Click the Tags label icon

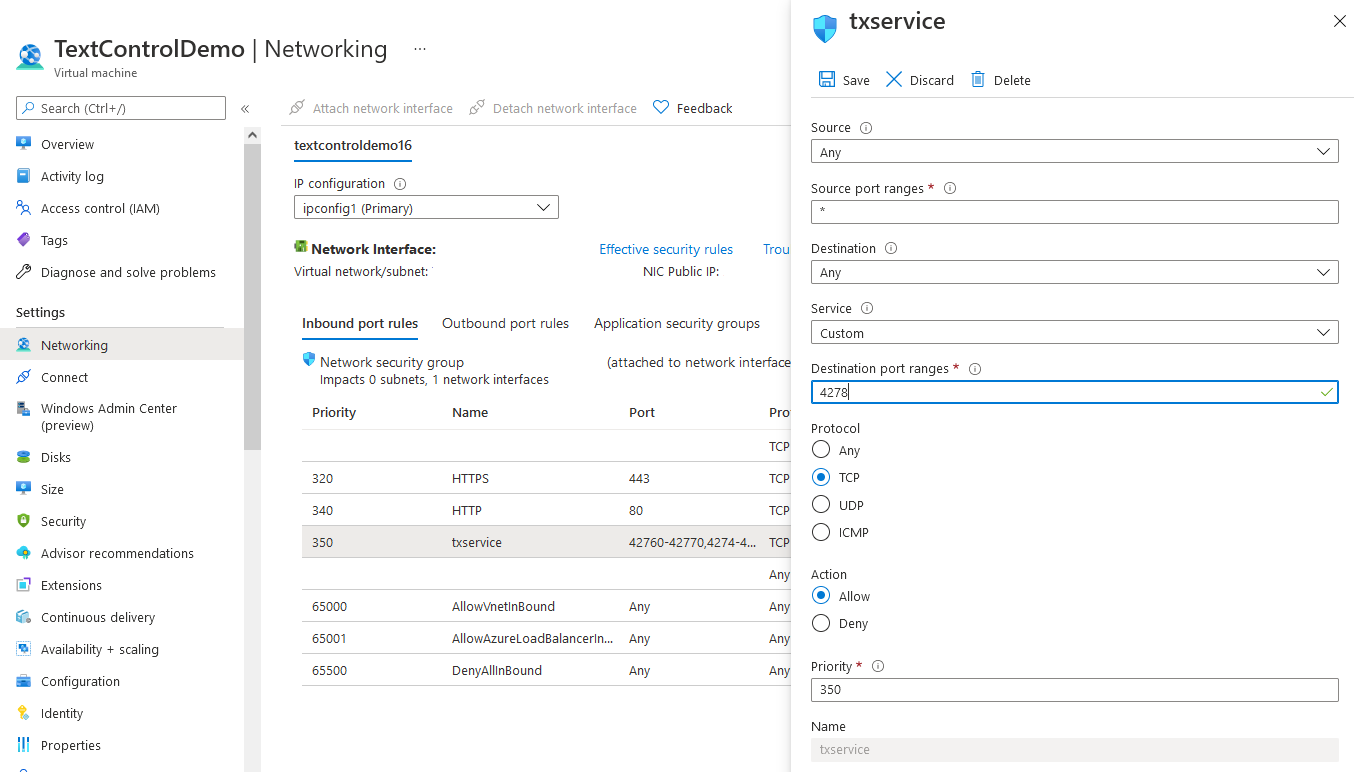pos(24,240)
